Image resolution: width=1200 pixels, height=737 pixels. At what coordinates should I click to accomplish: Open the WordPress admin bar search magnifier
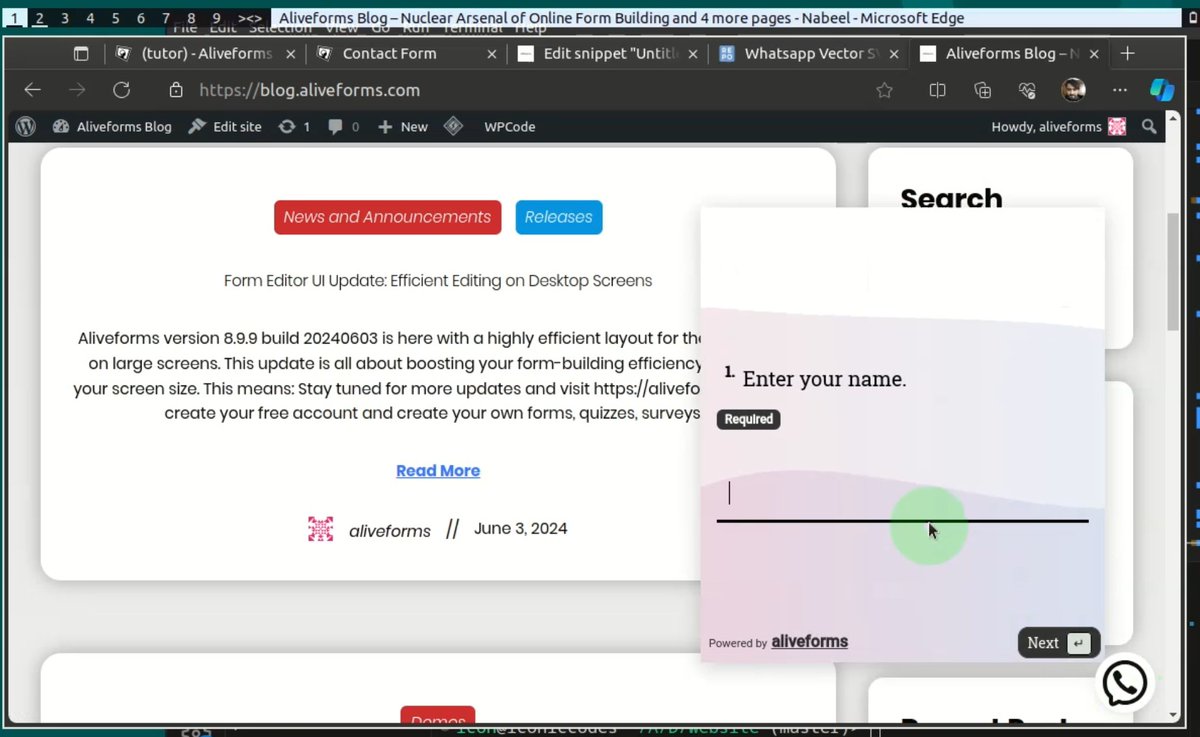coord(1149,127)
